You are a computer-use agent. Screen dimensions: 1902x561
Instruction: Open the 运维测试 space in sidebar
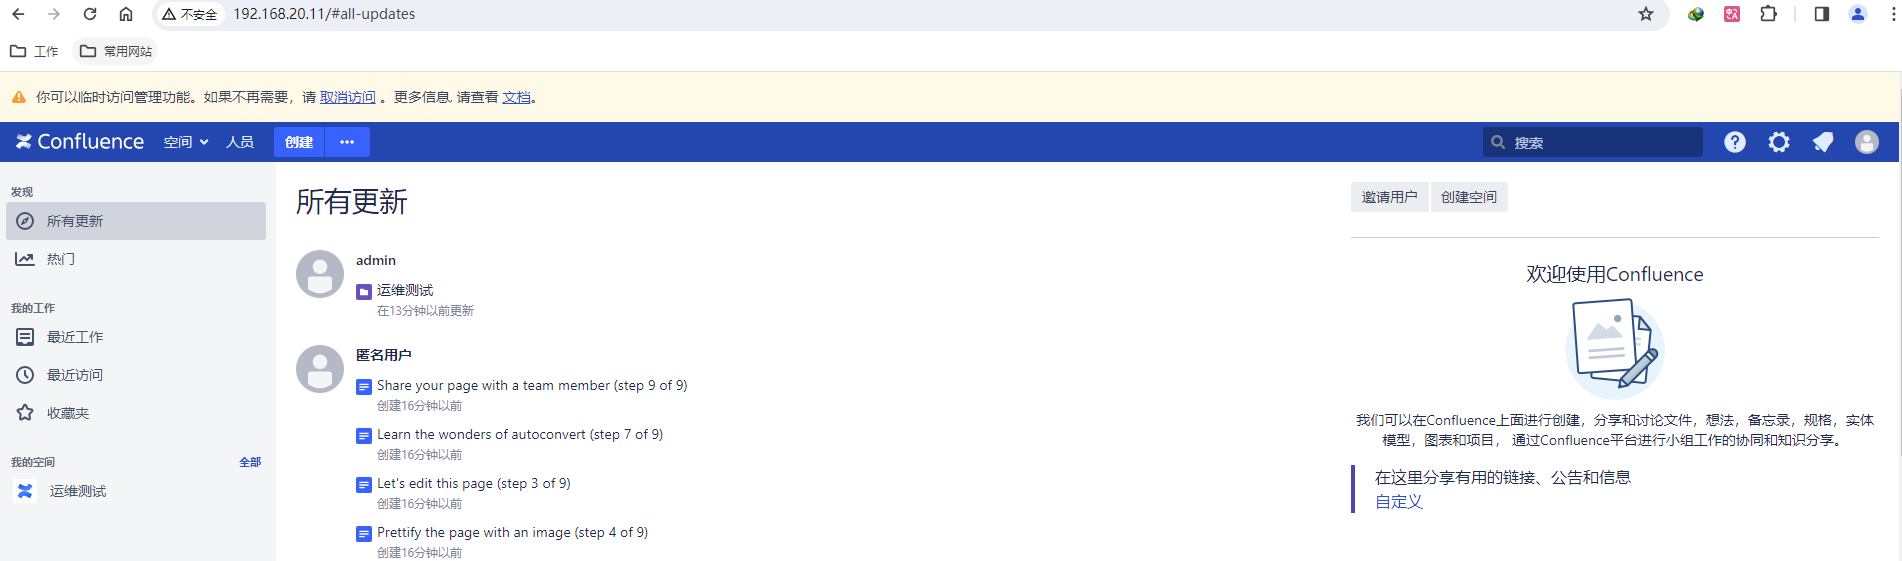tap(78, 491)
